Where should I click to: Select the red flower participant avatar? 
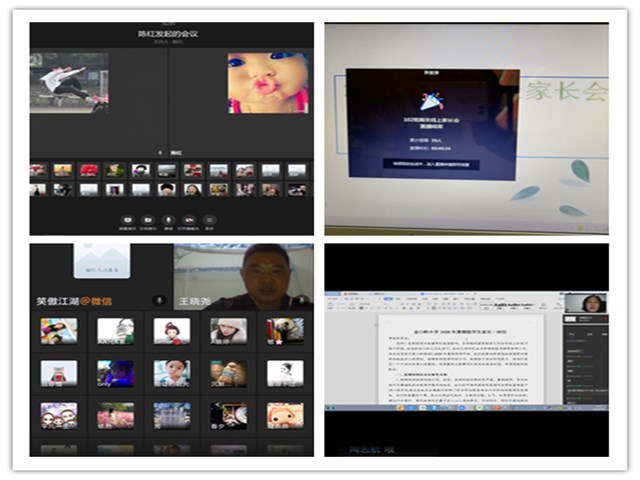coord(89,171)
